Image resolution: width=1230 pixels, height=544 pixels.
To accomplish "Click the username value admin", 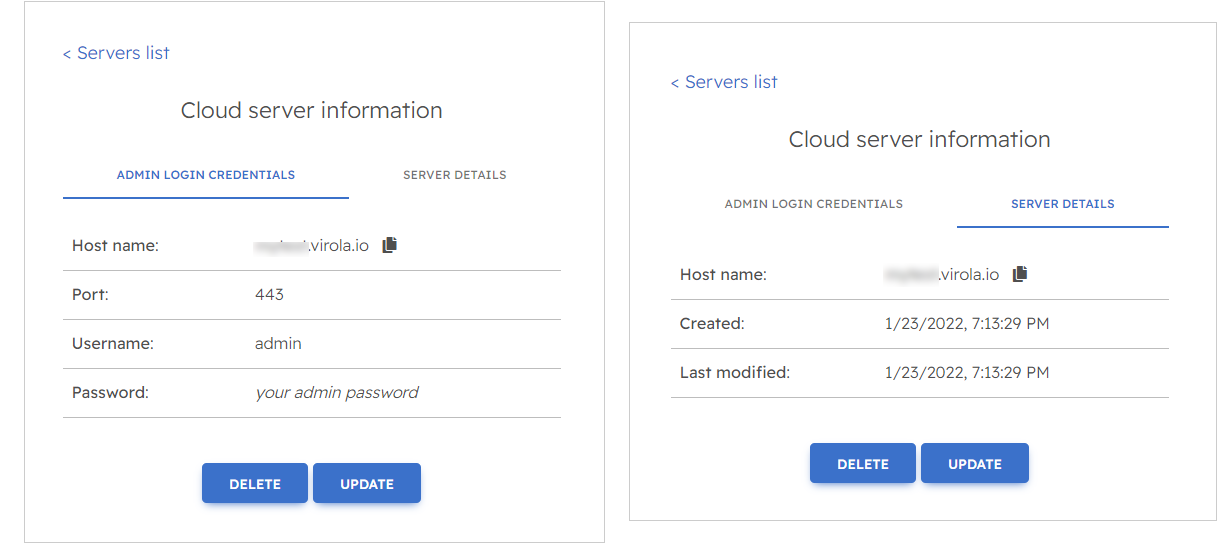I will point(278,344).
